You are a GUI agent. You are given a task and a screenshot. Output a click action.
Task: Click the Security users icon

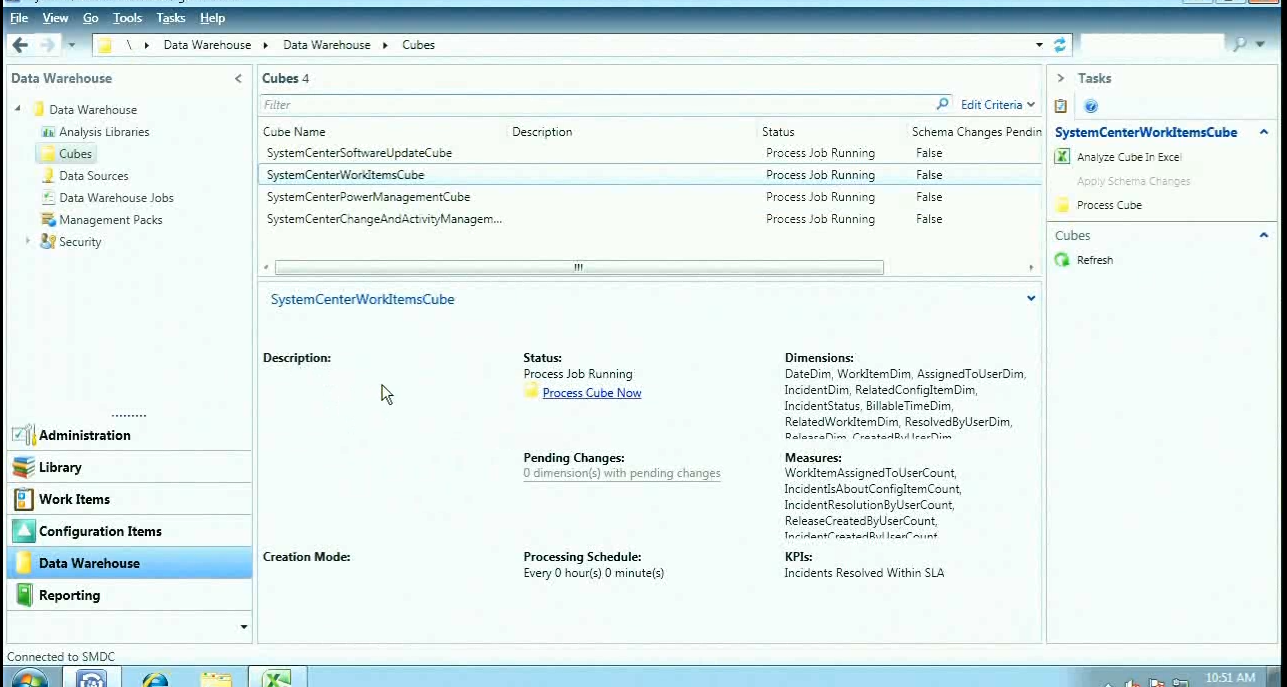(48, 242)
